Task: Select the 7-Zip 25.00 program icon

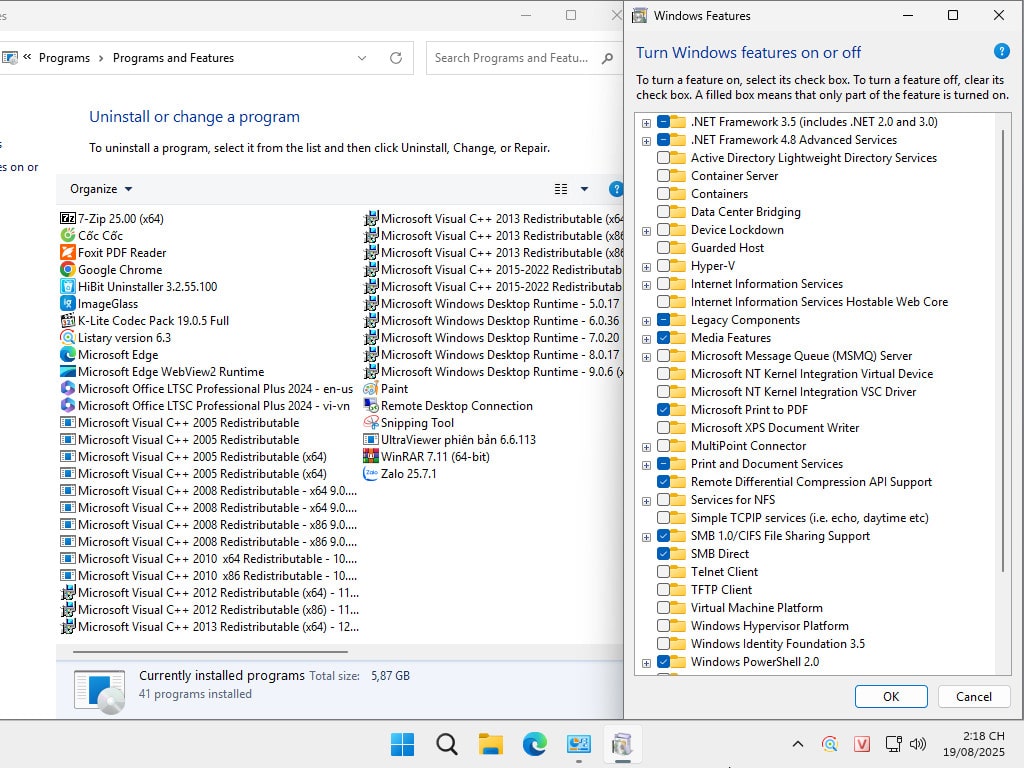Action: tap(67, 218)
